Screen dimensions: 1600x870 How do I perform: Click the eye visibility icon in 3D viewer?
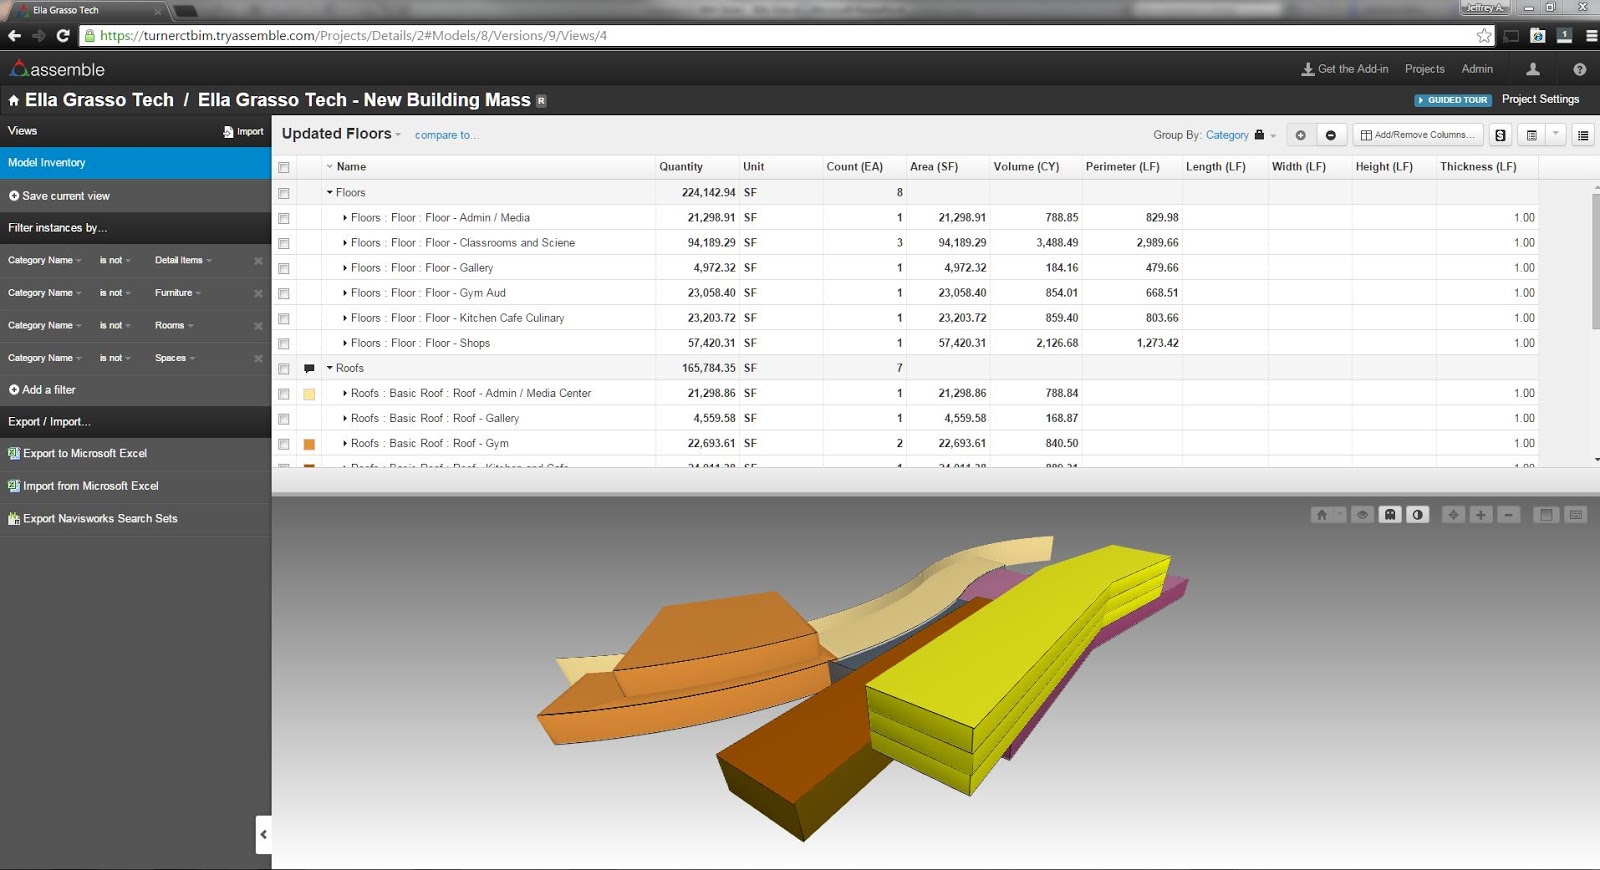coord(1362,515)
